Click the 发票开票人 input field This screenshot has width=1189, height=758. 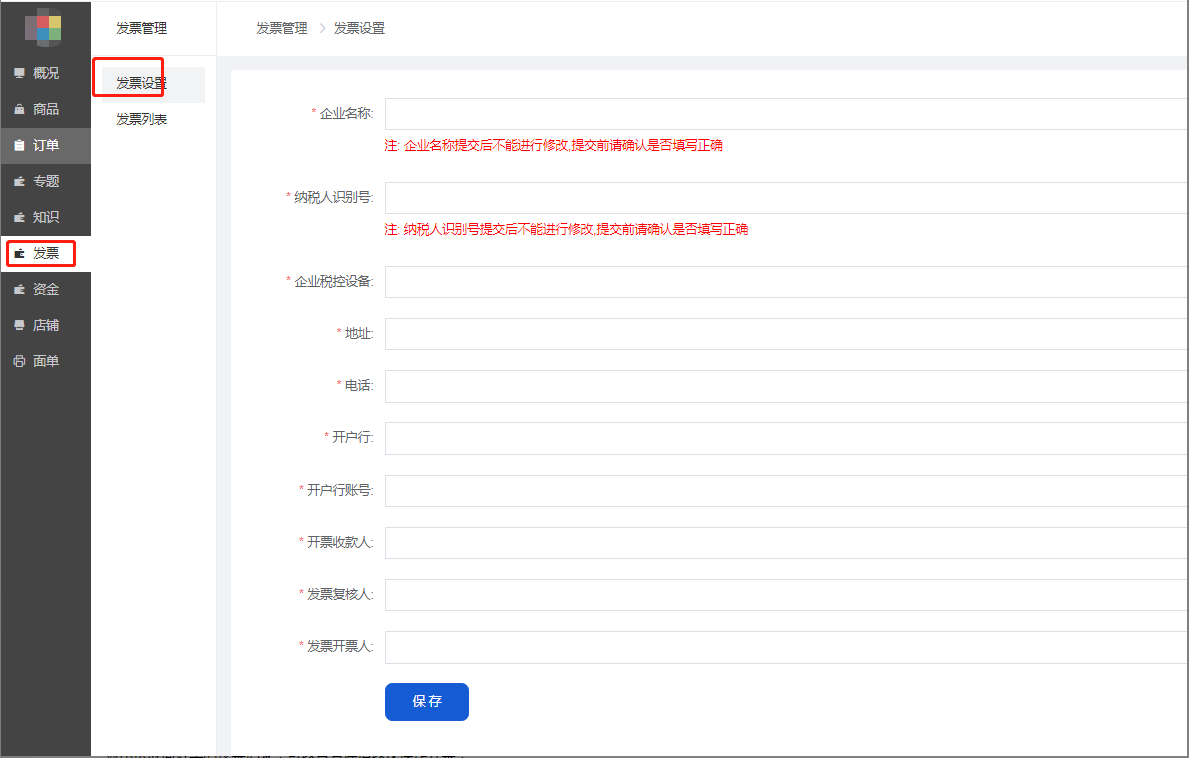(x=786, y=647)
